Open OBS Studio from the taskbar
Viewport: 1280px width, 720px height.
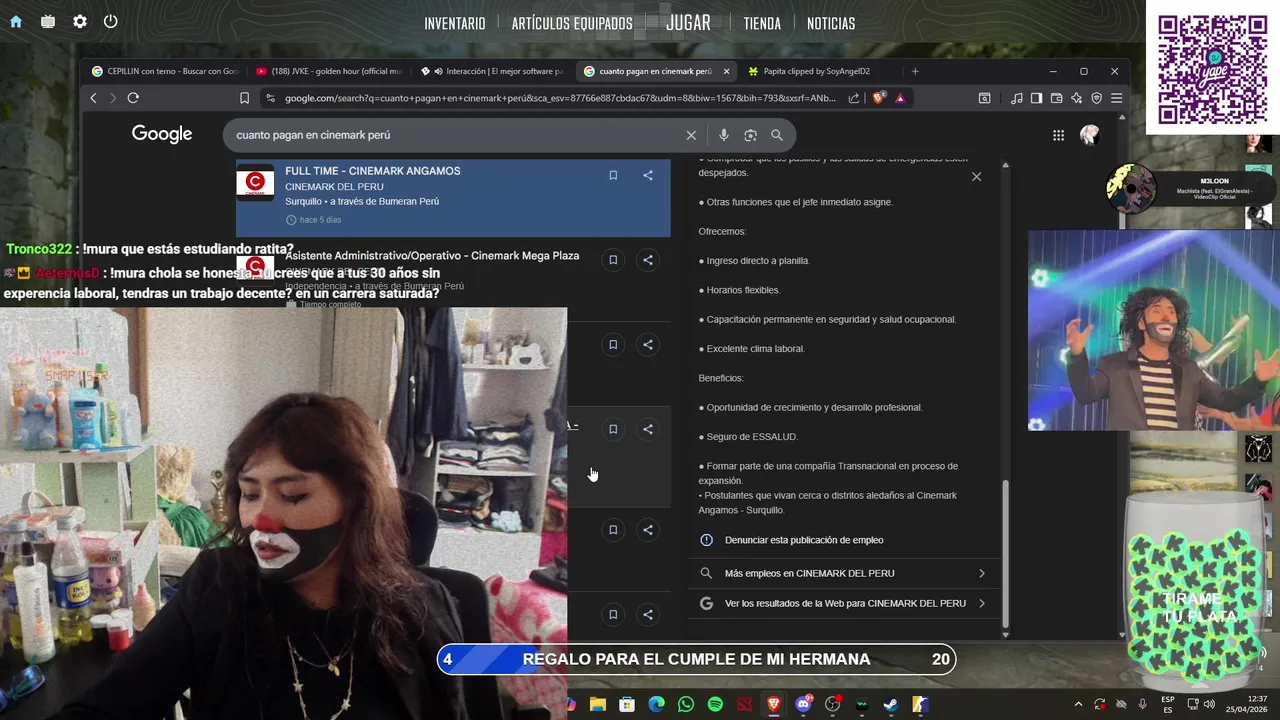pyautogui.click(x=832, y=705)
